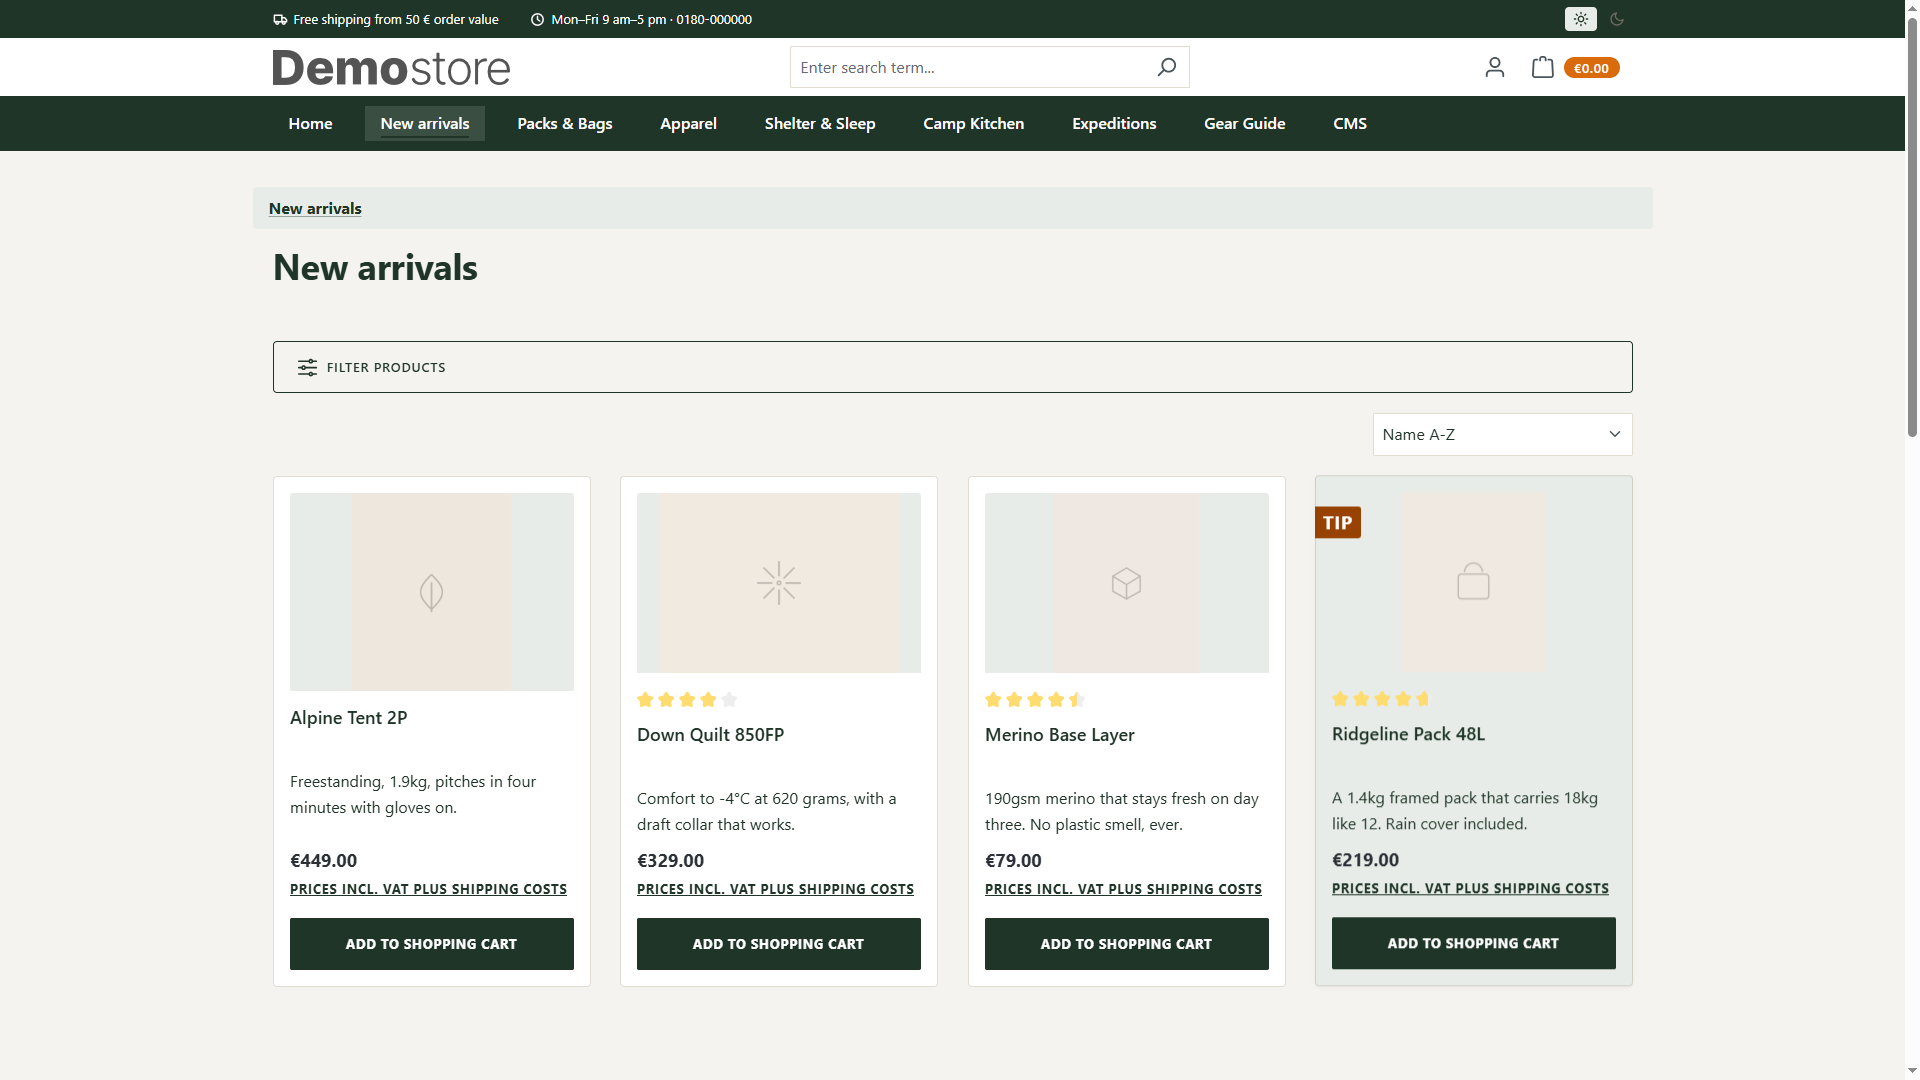This screenshot has height=1080, width=1920.
Task: Add Ridgeline Pack 48L to shopping cart
Action: click(1473, 943)
